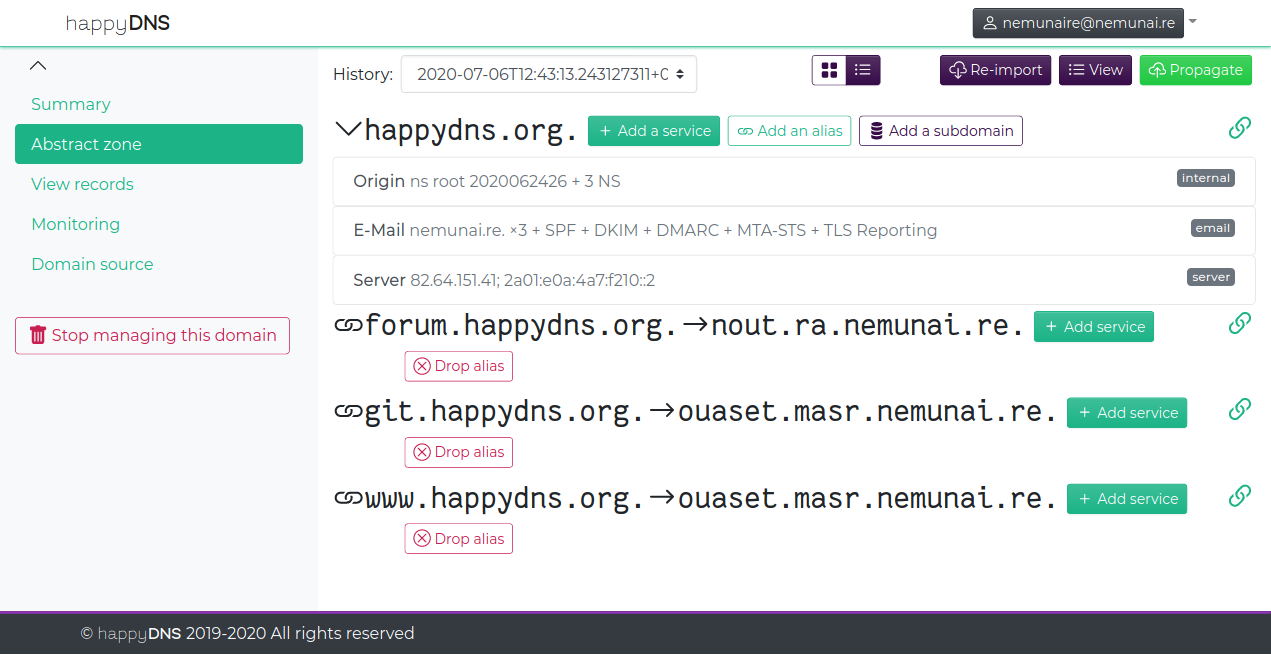Click permalink icon beside happydns.org heading
Viewport: 1271px width, 655px height.
coord(1239,128)
